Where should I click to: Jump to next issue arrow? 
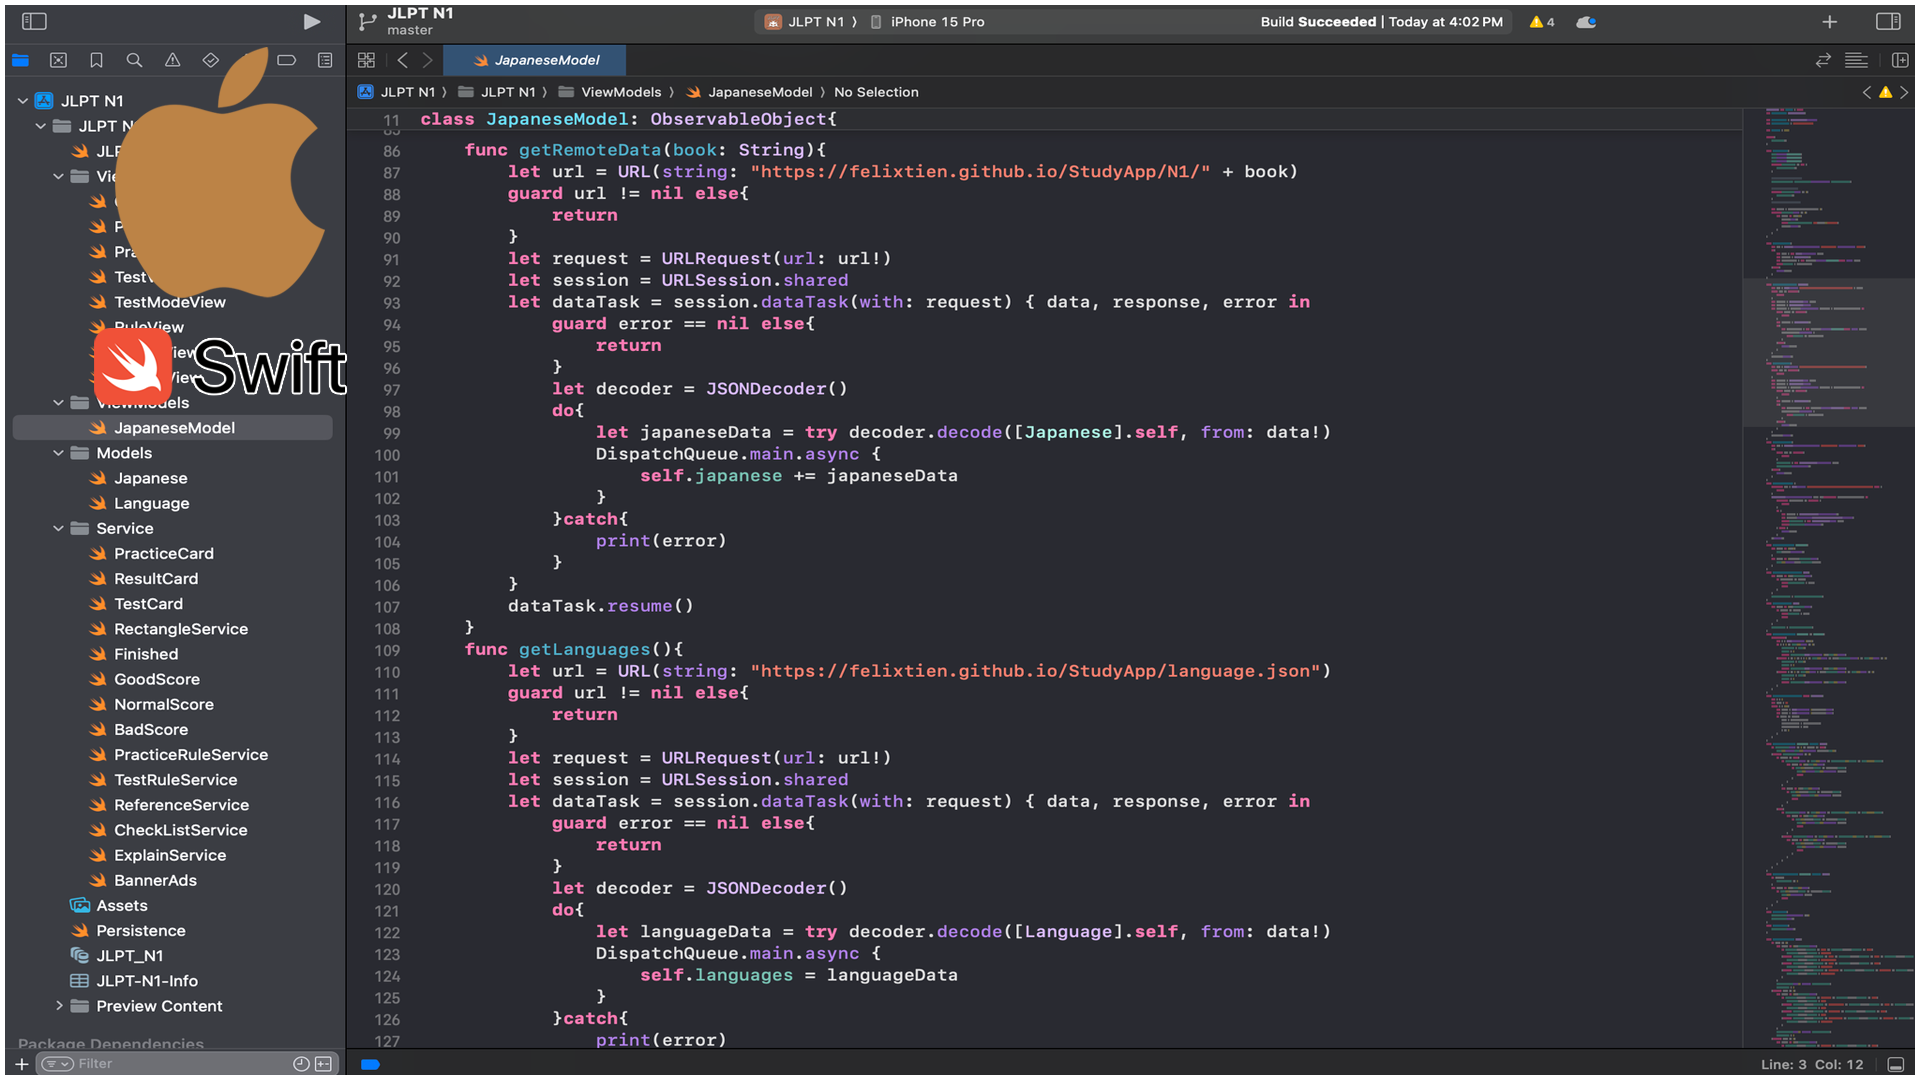pos(1904,92)
